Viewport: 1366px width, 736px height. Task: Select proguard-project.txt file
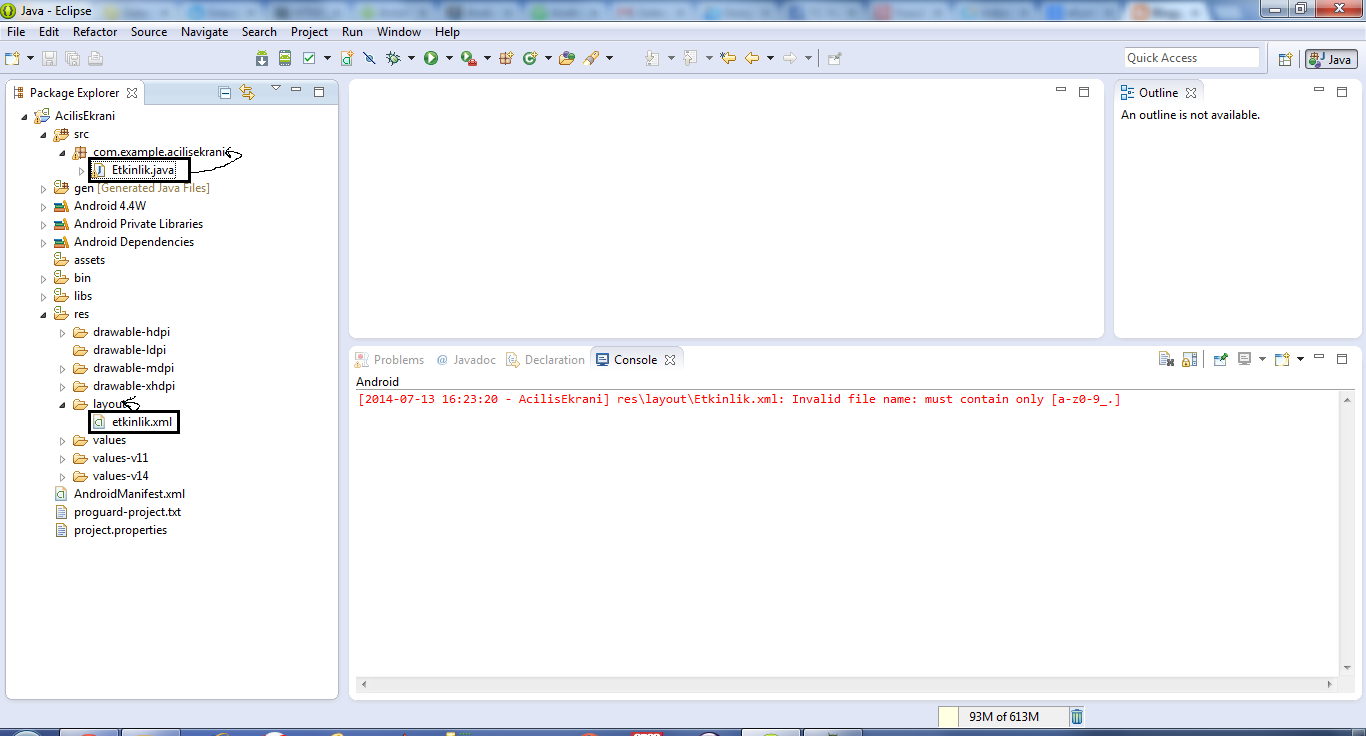127,512
